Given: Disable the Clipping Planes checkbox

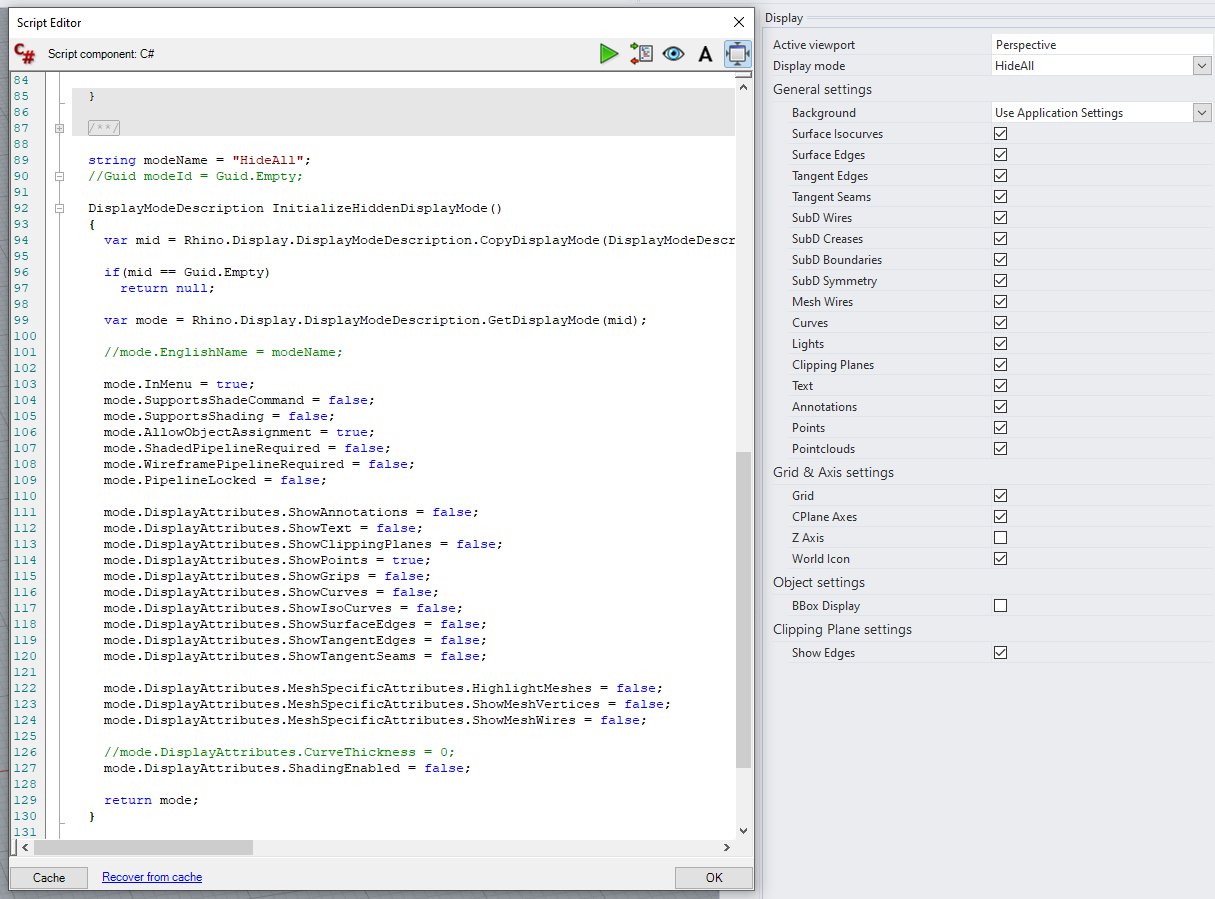Looking at the screenshot, I should [x=1000, y=365].
